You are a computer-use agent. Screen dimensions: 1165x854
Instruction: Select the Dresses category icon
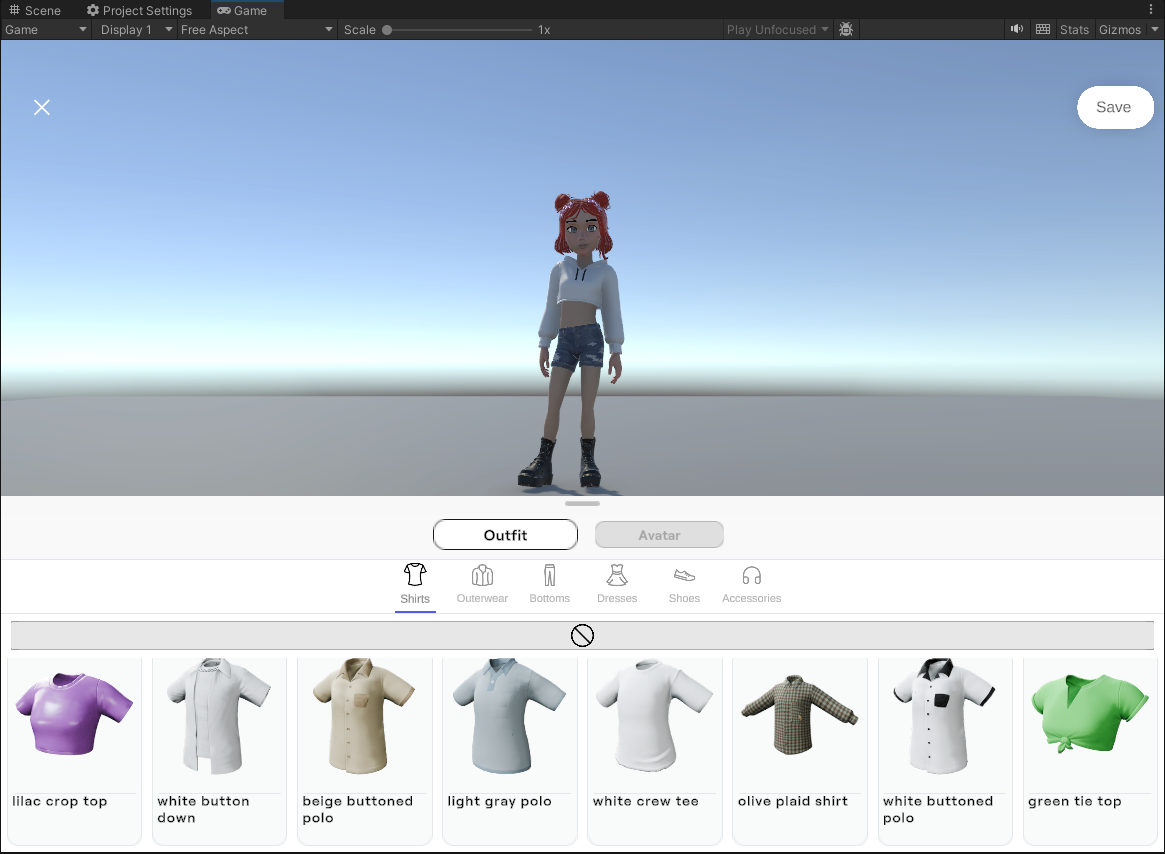click(x=616, y=578)
